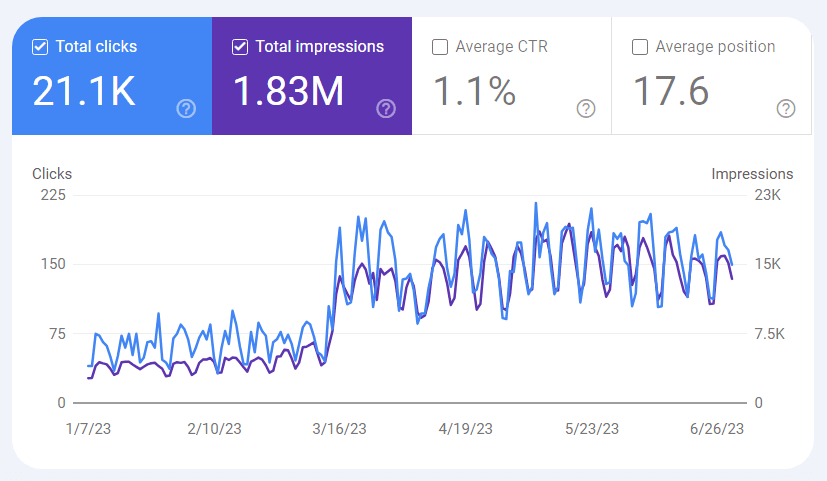Uncheck the Total clicks checkbox

40,47
